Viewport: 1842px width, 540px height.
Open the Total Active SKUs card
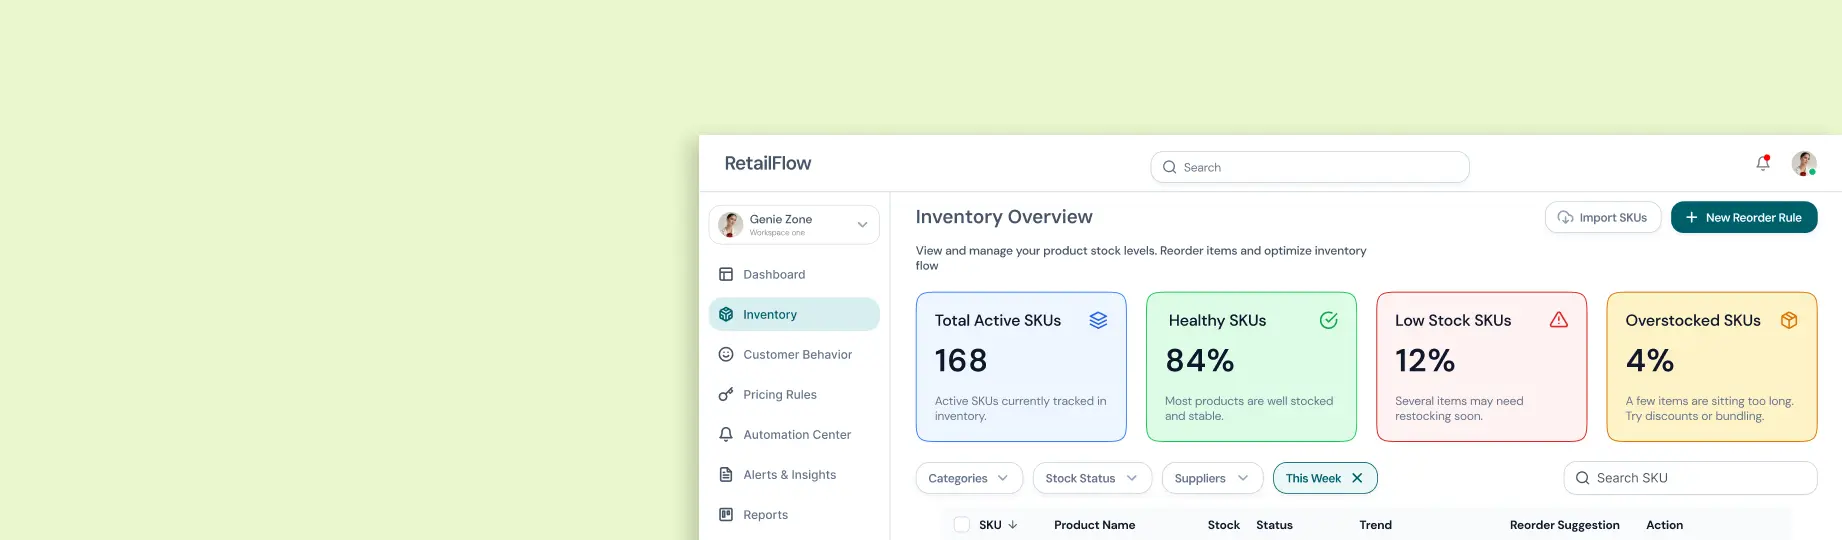click(1021, 367)
